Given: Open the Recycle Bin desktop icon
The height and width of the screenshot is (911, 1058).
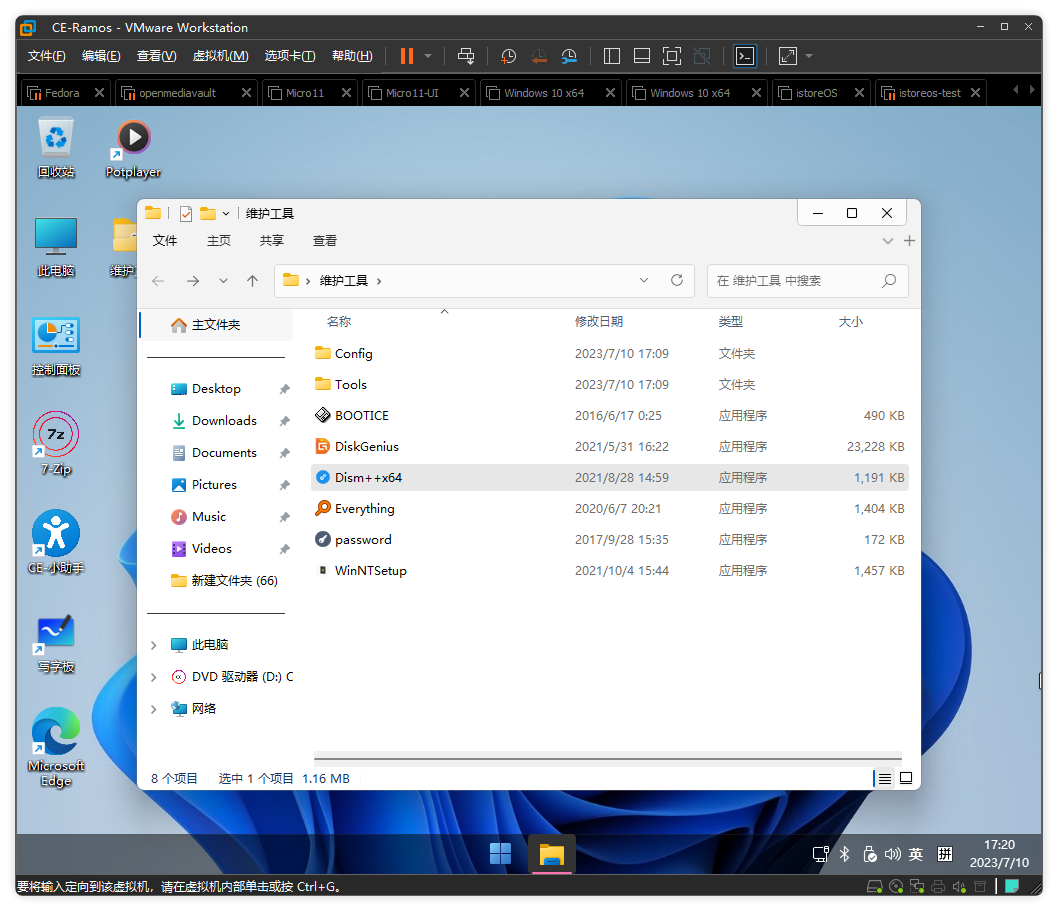Looking at the screenshot, I should click(56, 148).
